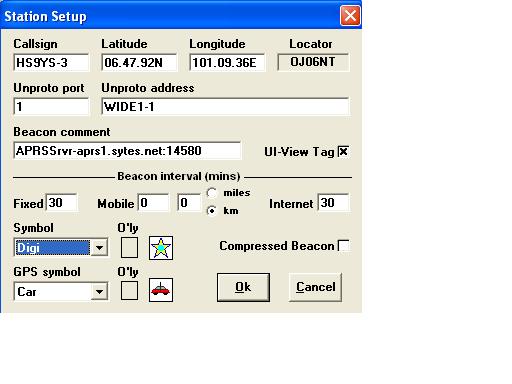Open the Symbol dropdown showing Digi
The image size is (512, 384).
coord(61,248)
